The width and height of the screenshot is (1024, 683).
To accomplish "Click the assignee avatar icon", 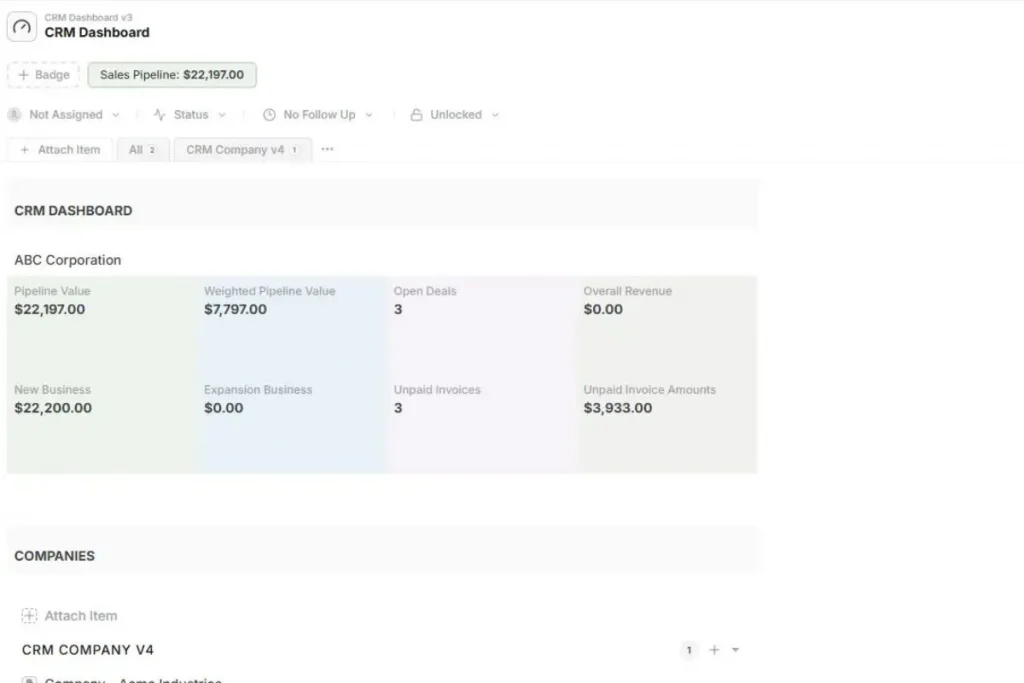I will pyautogui.click(x=14, y=115).
